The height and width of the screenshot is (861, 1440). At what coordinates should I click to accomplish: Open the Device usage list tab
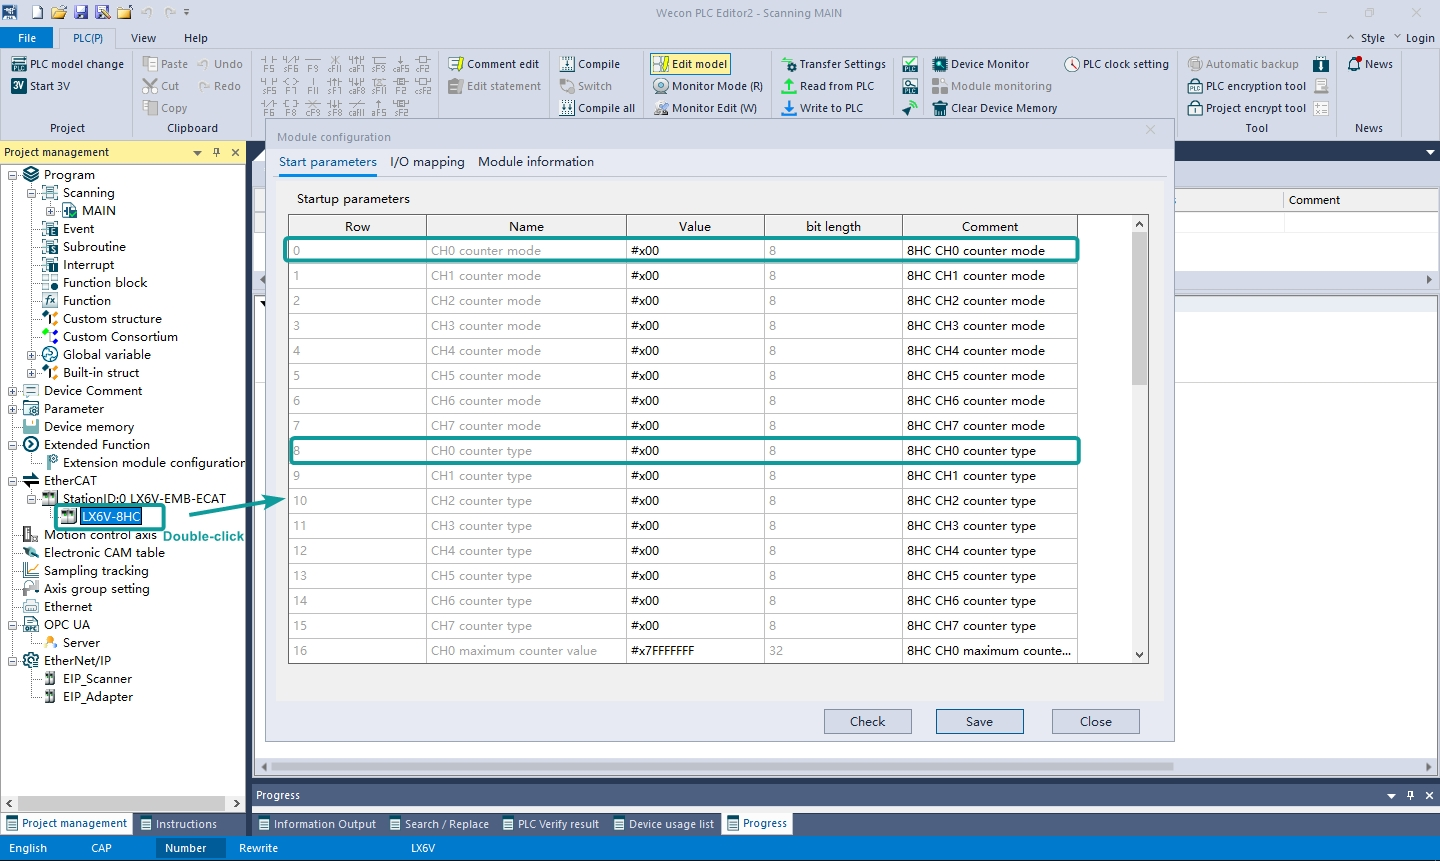(663, 824)
